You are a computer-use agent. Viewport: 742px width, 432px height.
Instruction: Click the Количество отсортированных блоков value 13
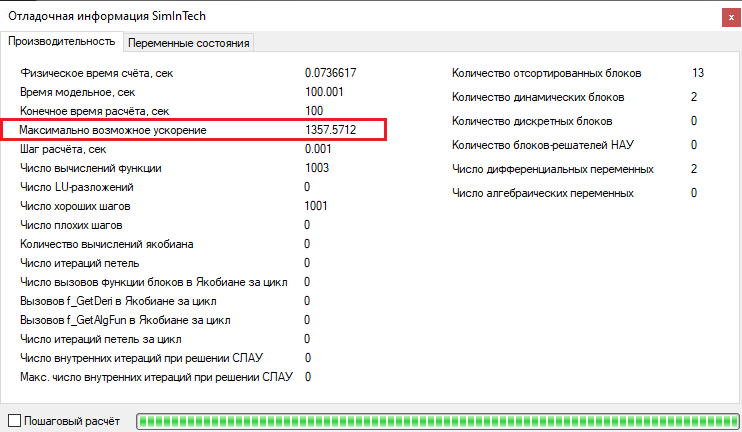click(x=697, y=73)
